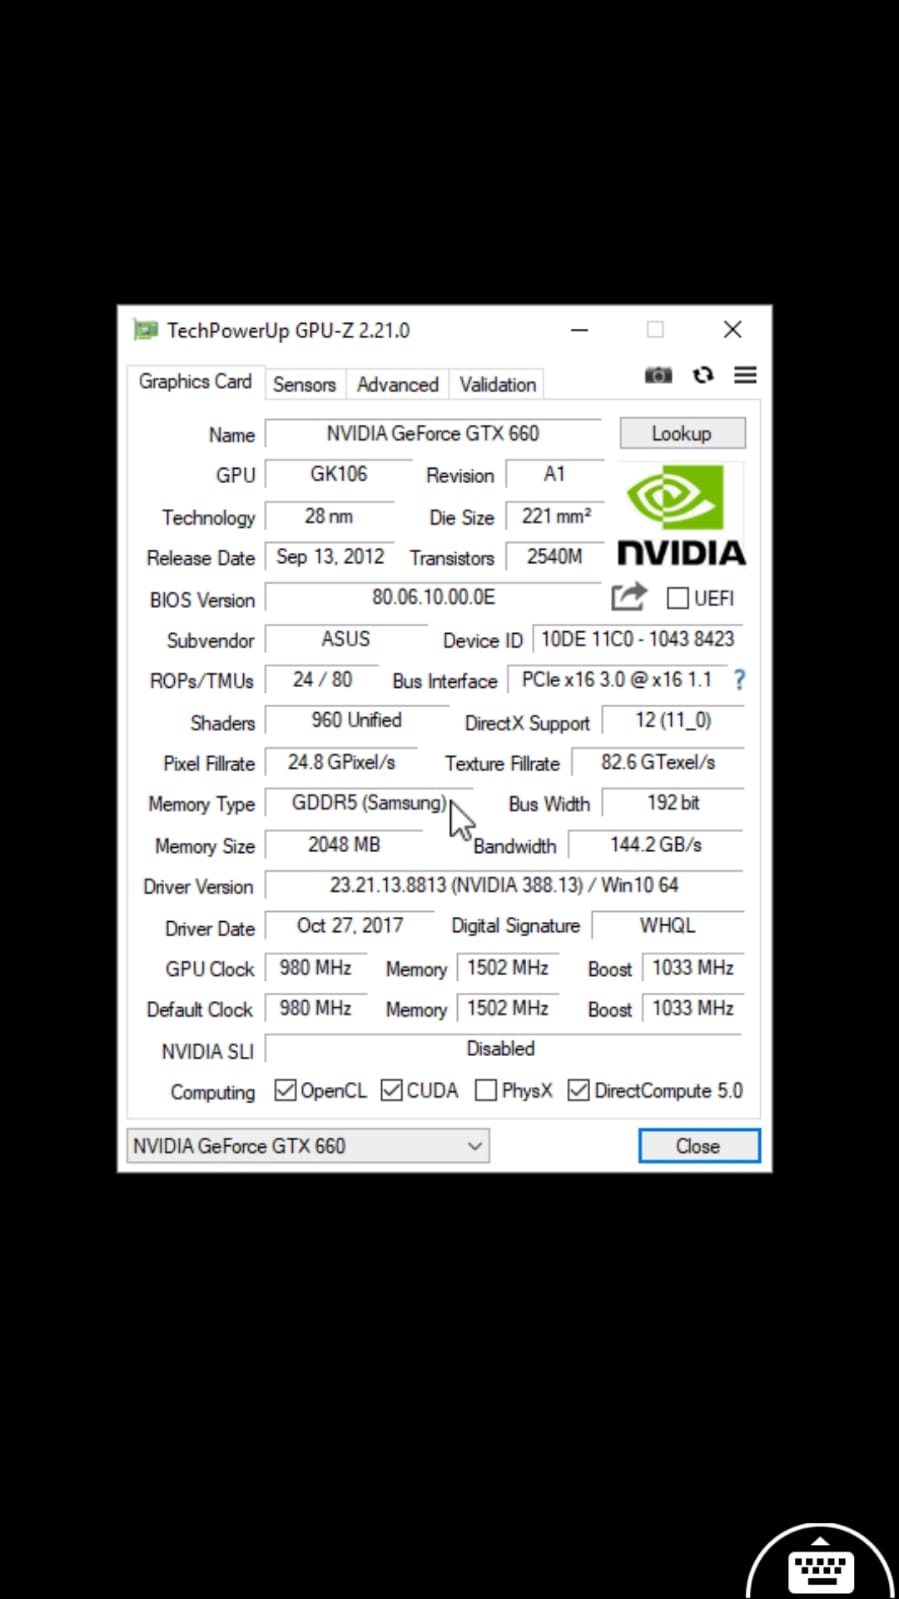
Task: Click the GPU Clock row Boost 1033 MHz field
Action: pyautogui.click(x=693, y=968)
